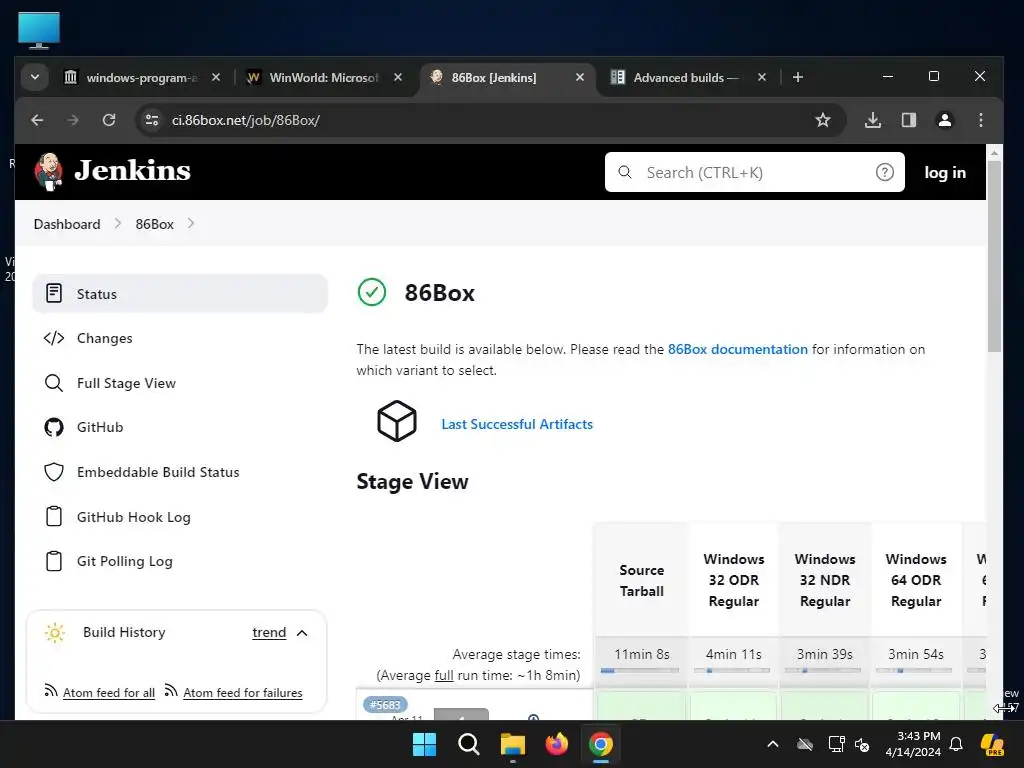Click the Jenkins title text
This screenshot has width=1024, height=768.
pyautogui.click(x=133, y=170)
